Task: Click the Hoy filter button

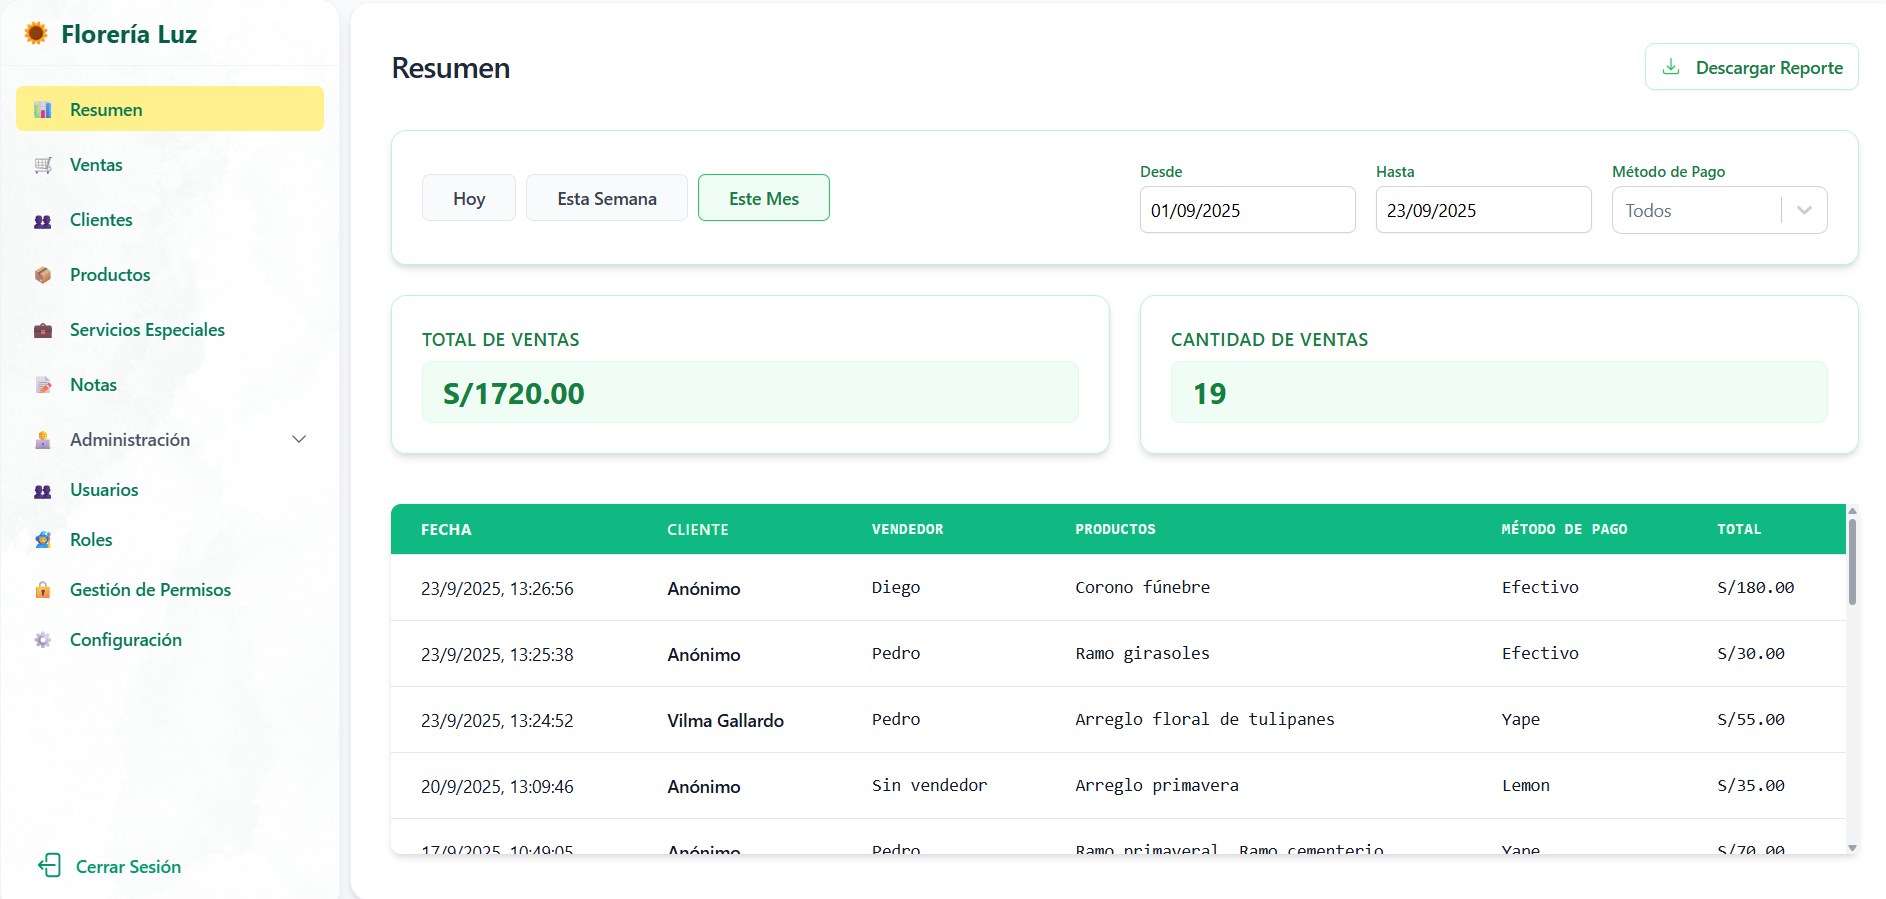Action: 469,198
